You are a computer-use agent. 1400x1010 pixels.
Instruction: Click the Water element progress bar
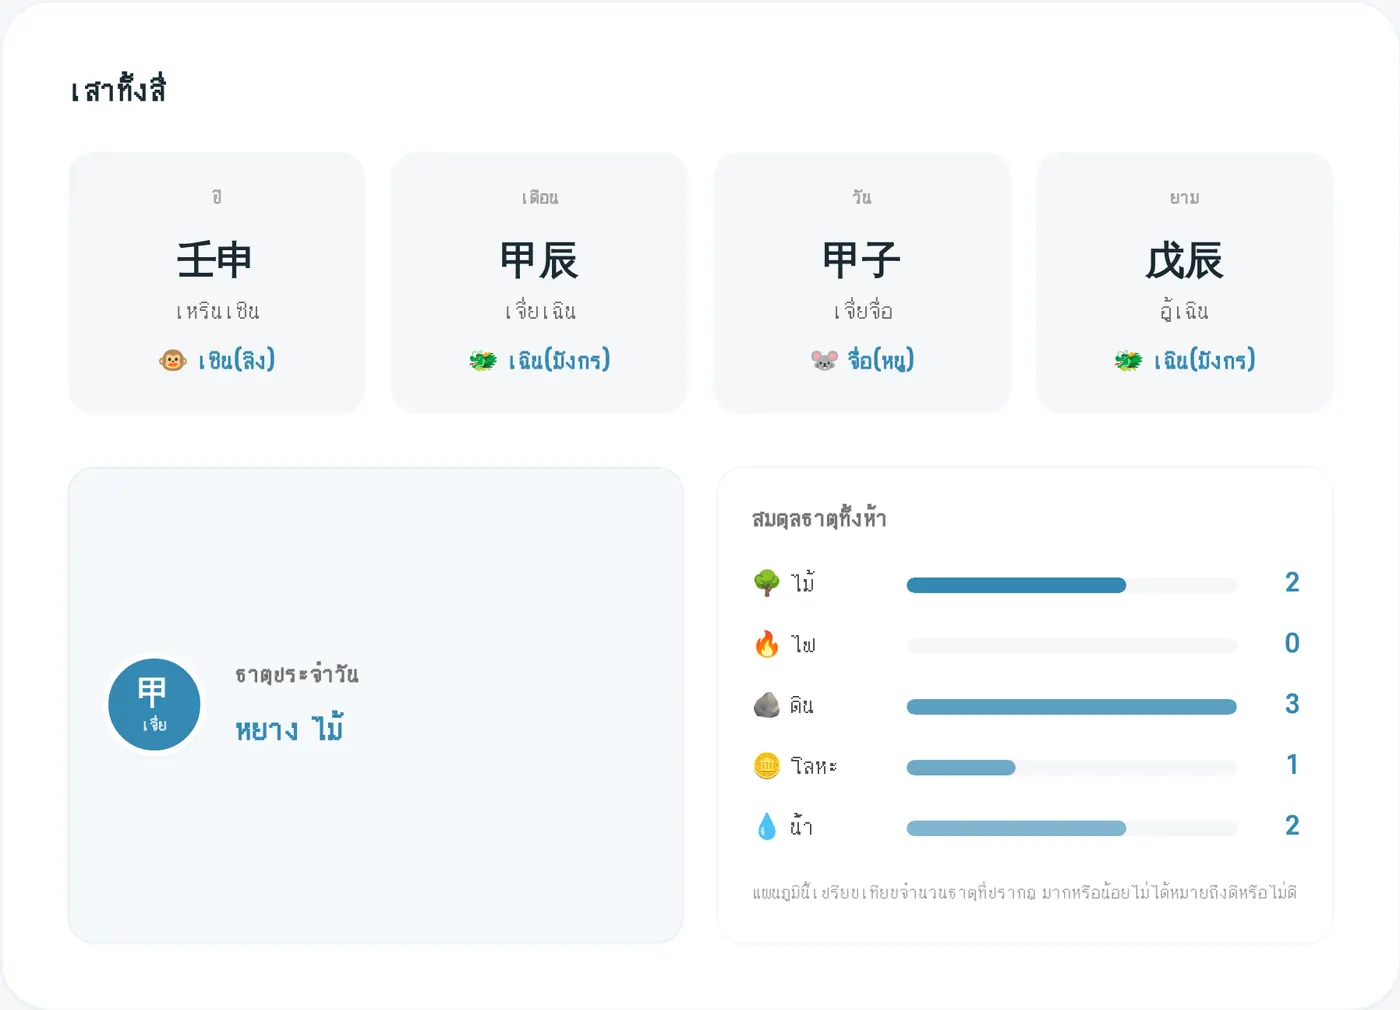coord(1071,828)
